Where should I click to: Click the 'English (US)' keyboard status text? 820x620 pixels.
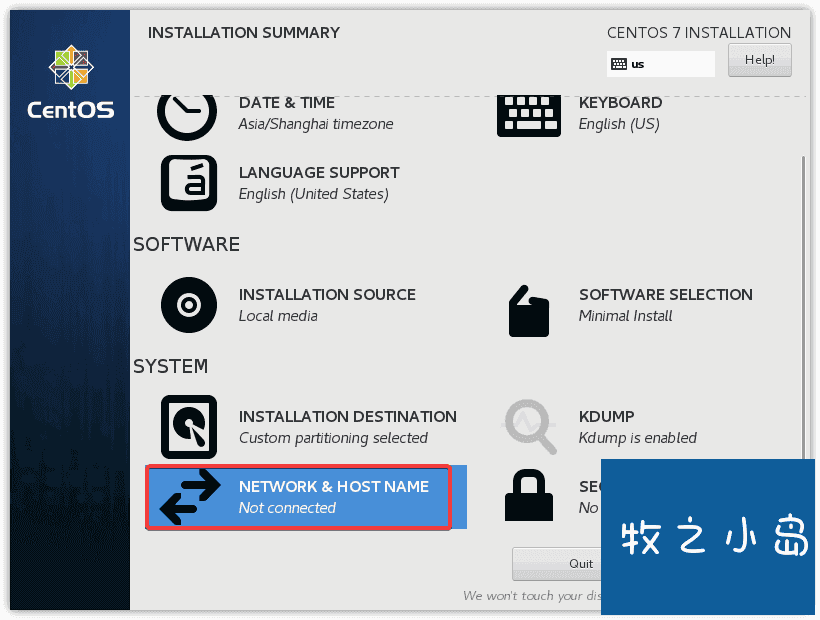619,124
